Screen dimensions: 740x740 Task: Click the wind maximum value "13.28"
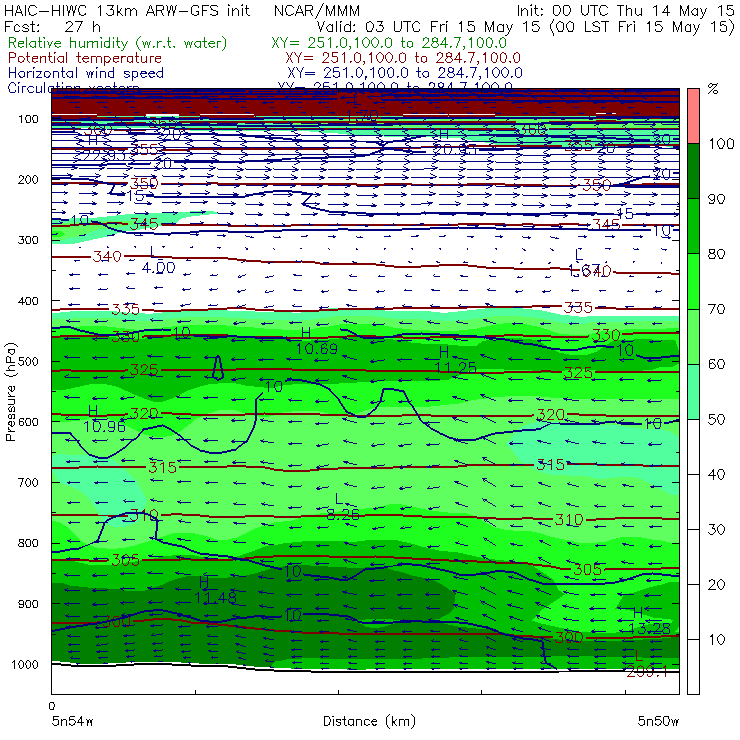point(650,628)
